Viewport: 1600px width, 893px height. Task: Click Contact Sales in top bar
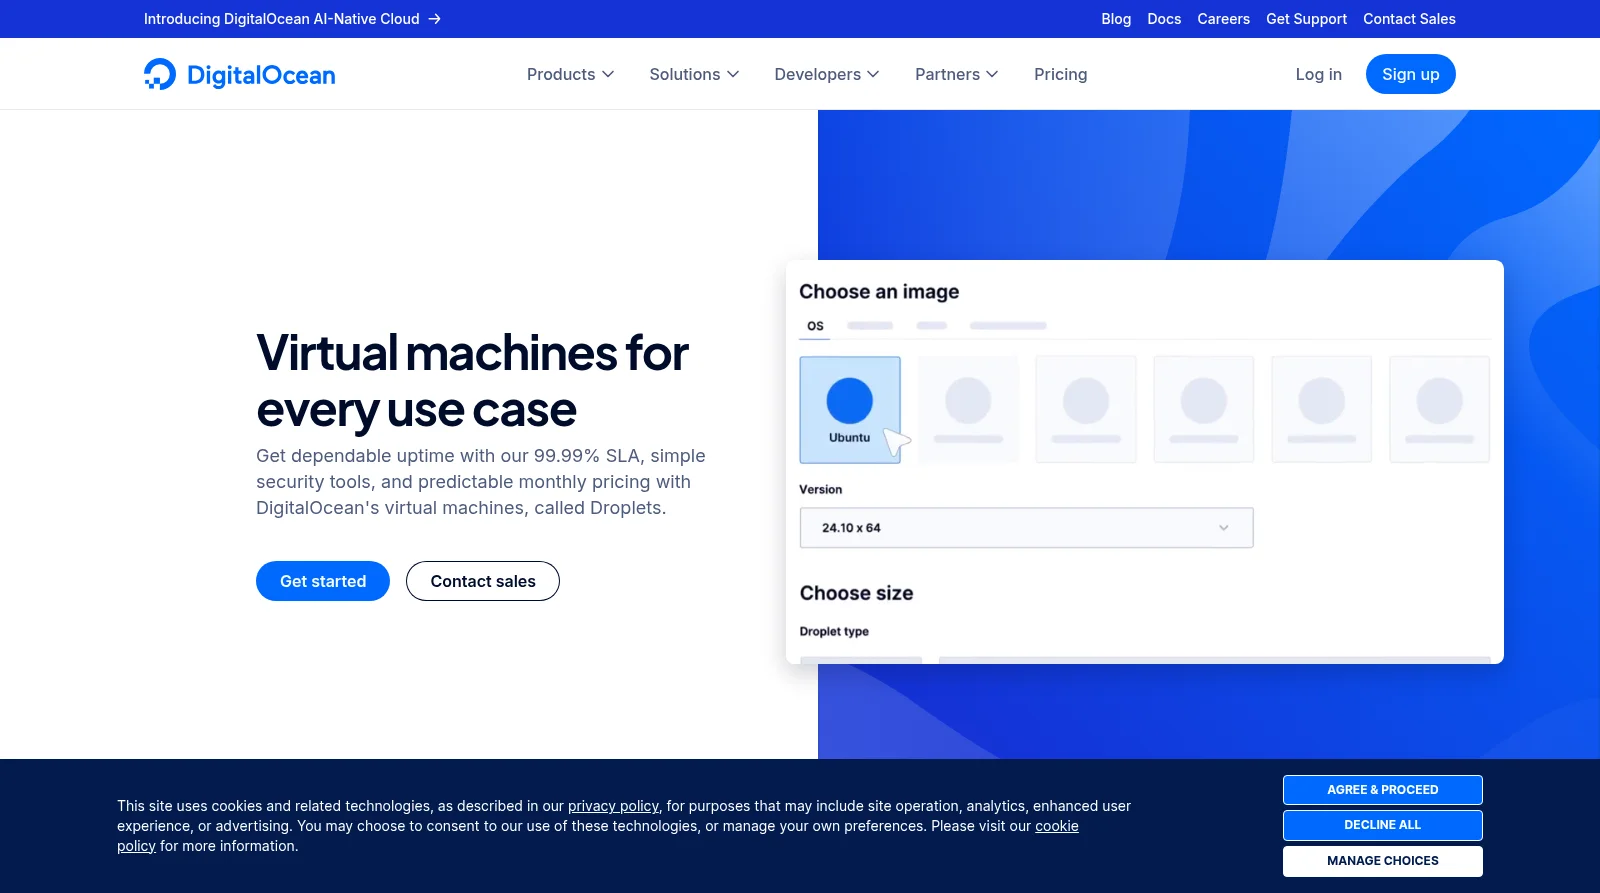tap(1409, 19)
